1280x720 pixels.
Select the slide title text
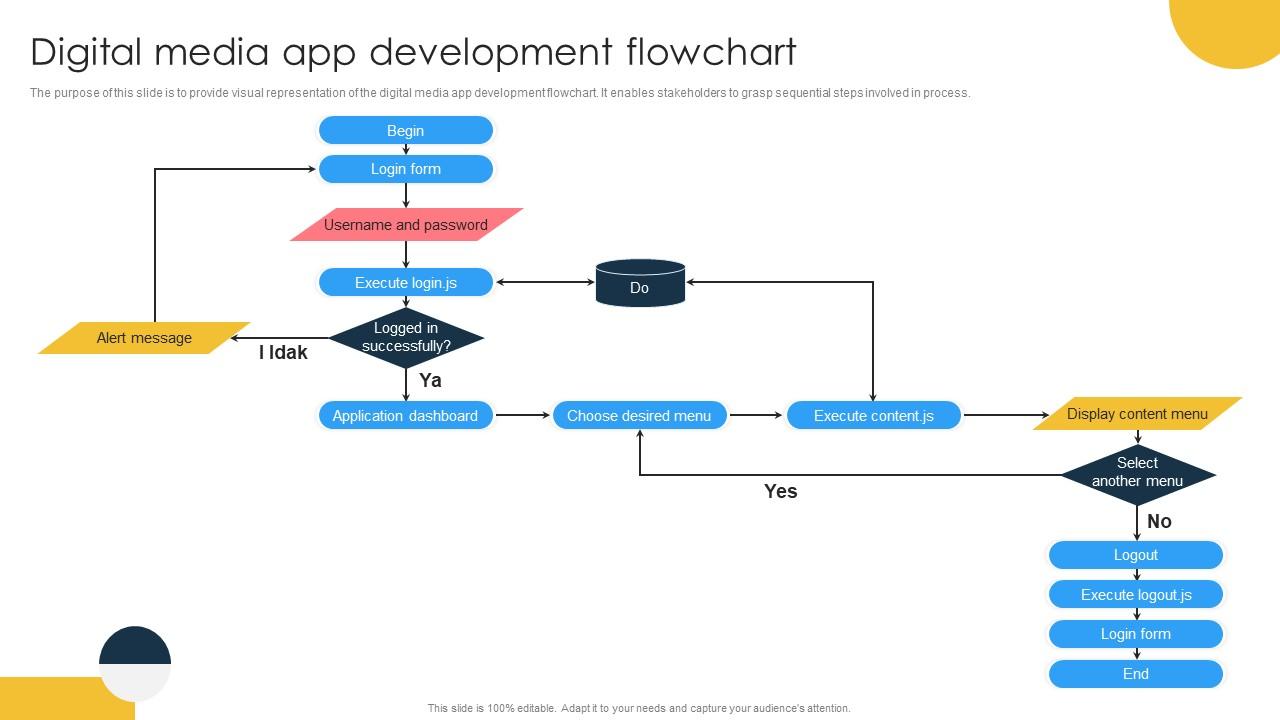click(413, 52)
